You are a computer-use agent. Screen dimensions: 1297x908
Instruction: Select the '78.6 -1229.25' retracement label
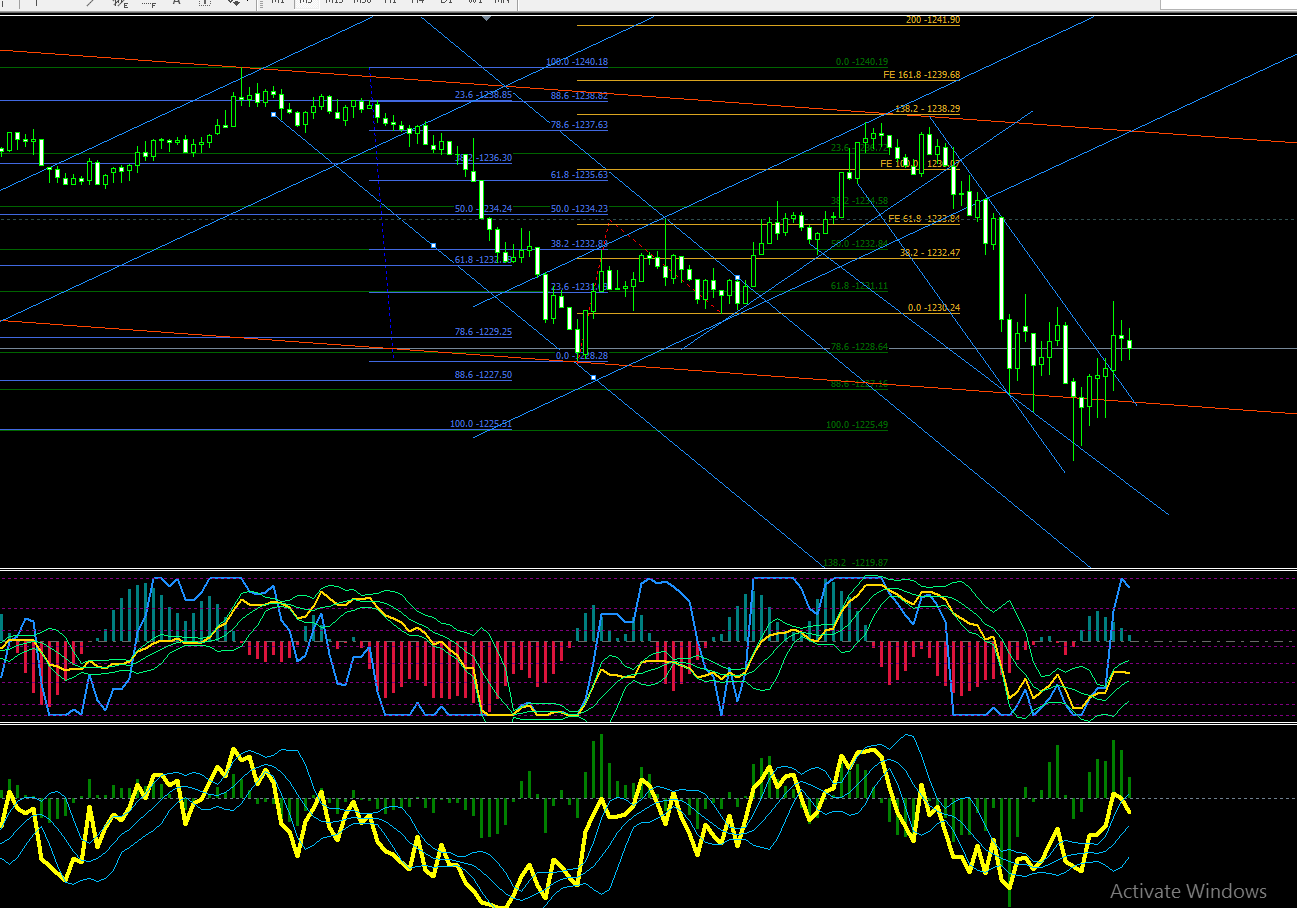pyautogui.click(x=483, y=332)
